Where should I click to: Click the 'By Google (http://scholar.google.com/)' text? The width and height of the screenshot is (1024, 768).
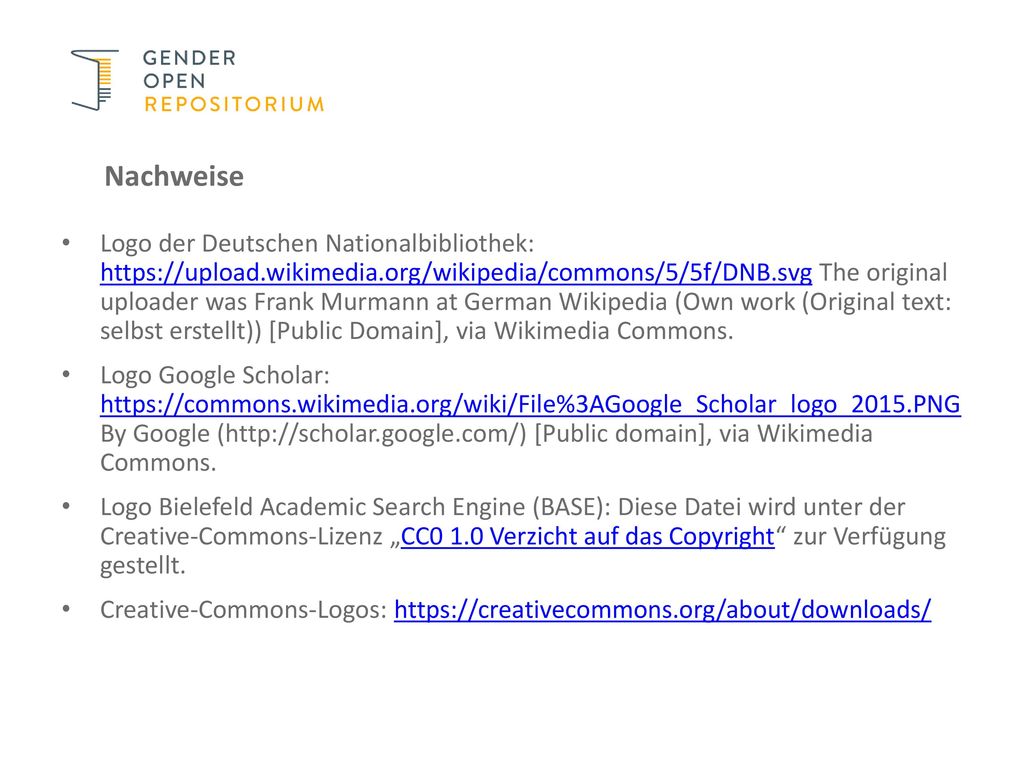click(x=313, y=434)
